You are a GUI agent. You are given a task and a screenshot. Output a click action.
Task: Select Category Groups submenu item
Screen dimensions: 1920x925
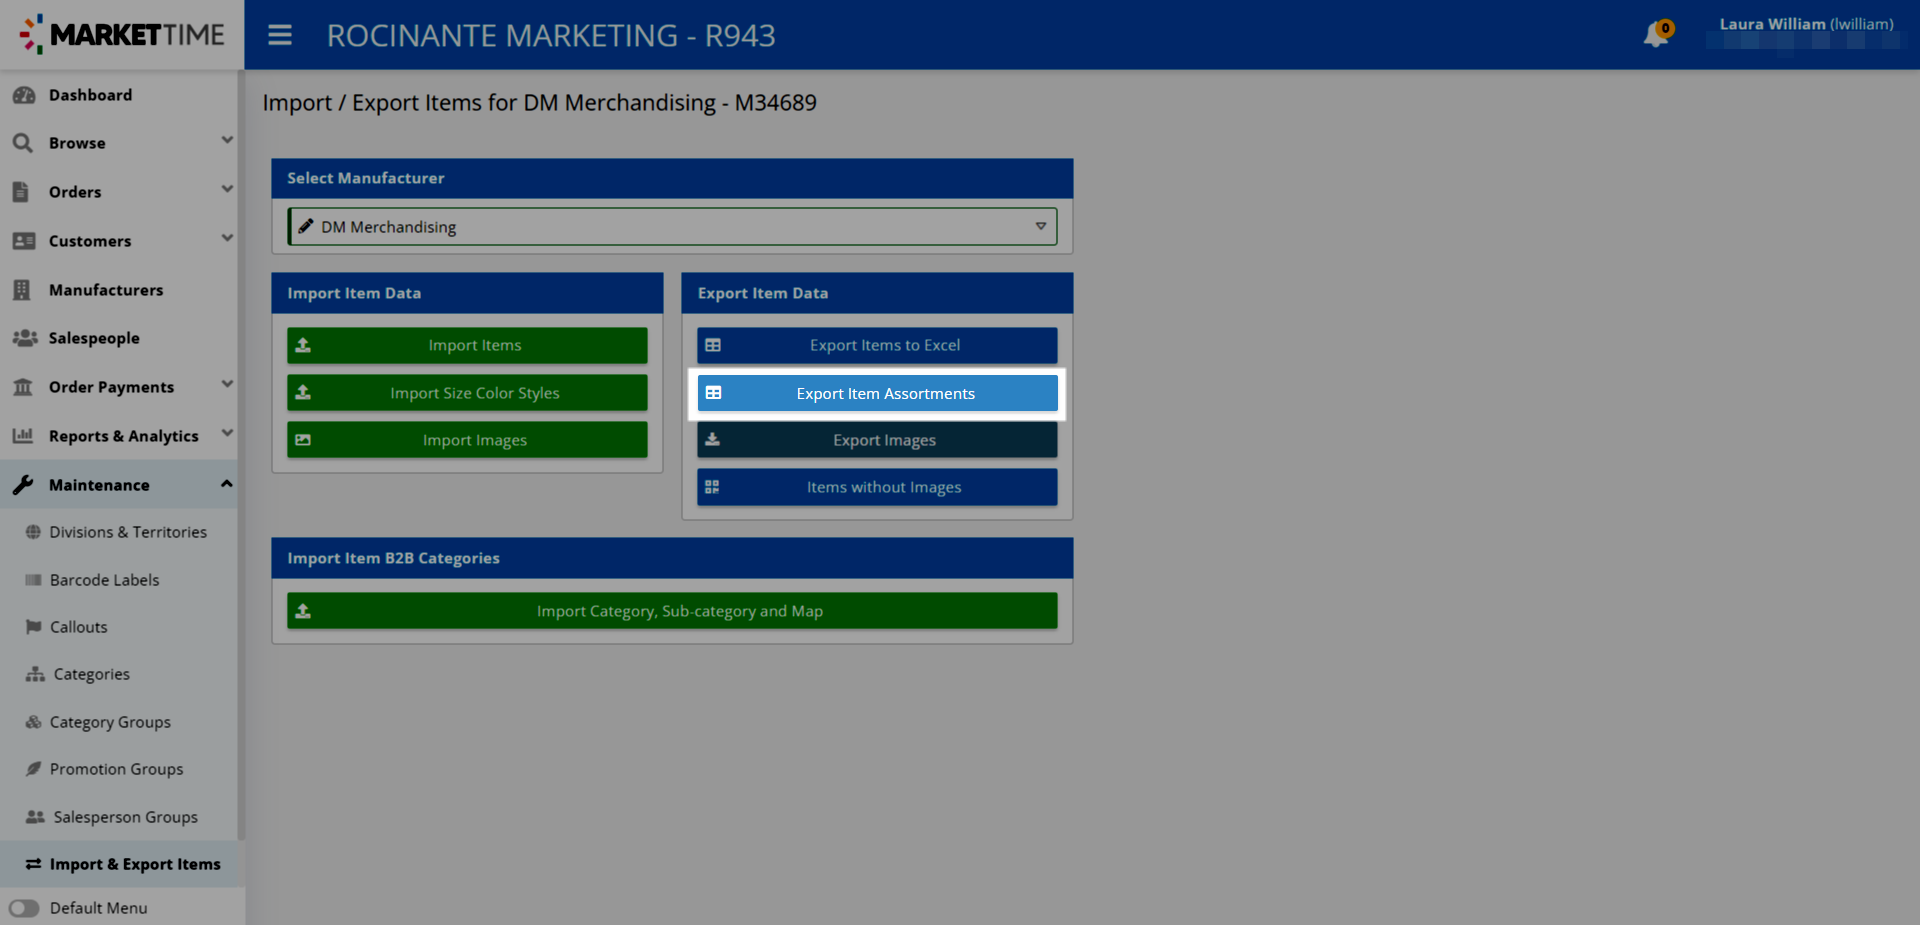[120, 722]
